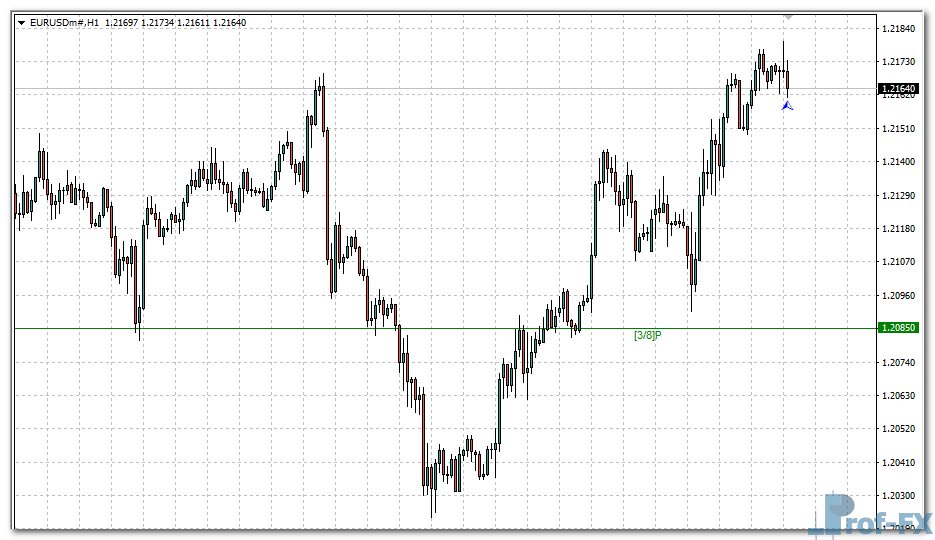935x540 pixels.
Task: Click the gray chart shift triangle at the top
Action: [x=788, y=17]
